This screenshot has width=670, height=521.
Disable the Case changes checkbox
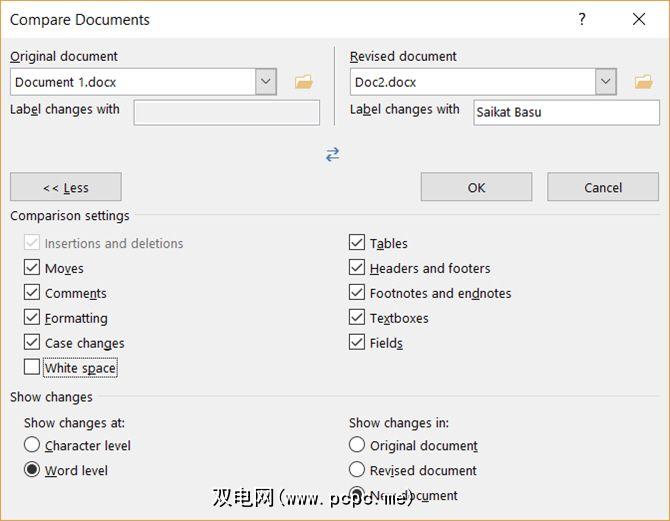click(32, 343)
